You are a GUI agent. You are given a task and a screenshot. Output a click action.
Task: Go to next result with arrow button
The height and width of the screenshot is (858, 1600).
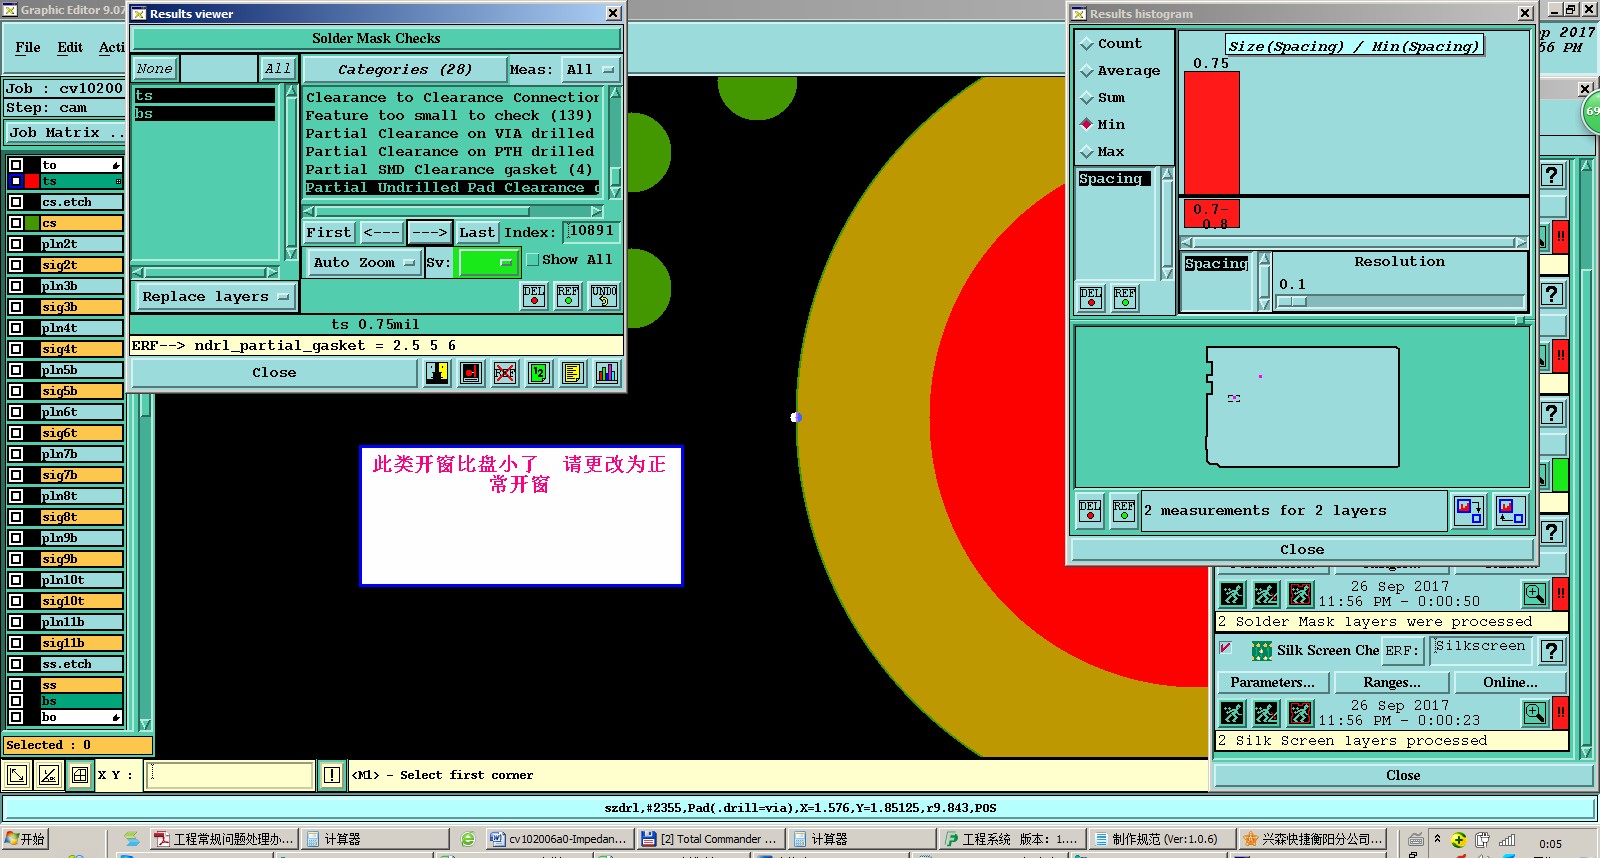tap(430, 232)
